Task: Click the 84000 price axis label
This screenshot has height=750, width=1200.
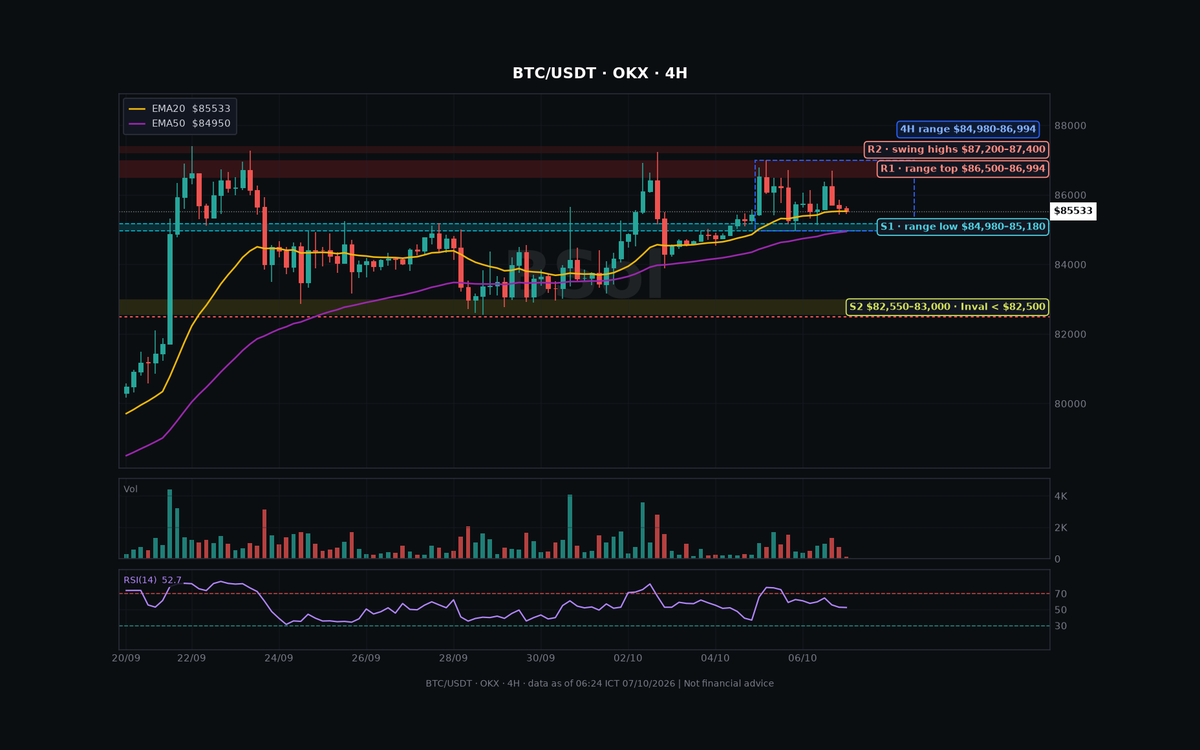Action: (1070, 265)
